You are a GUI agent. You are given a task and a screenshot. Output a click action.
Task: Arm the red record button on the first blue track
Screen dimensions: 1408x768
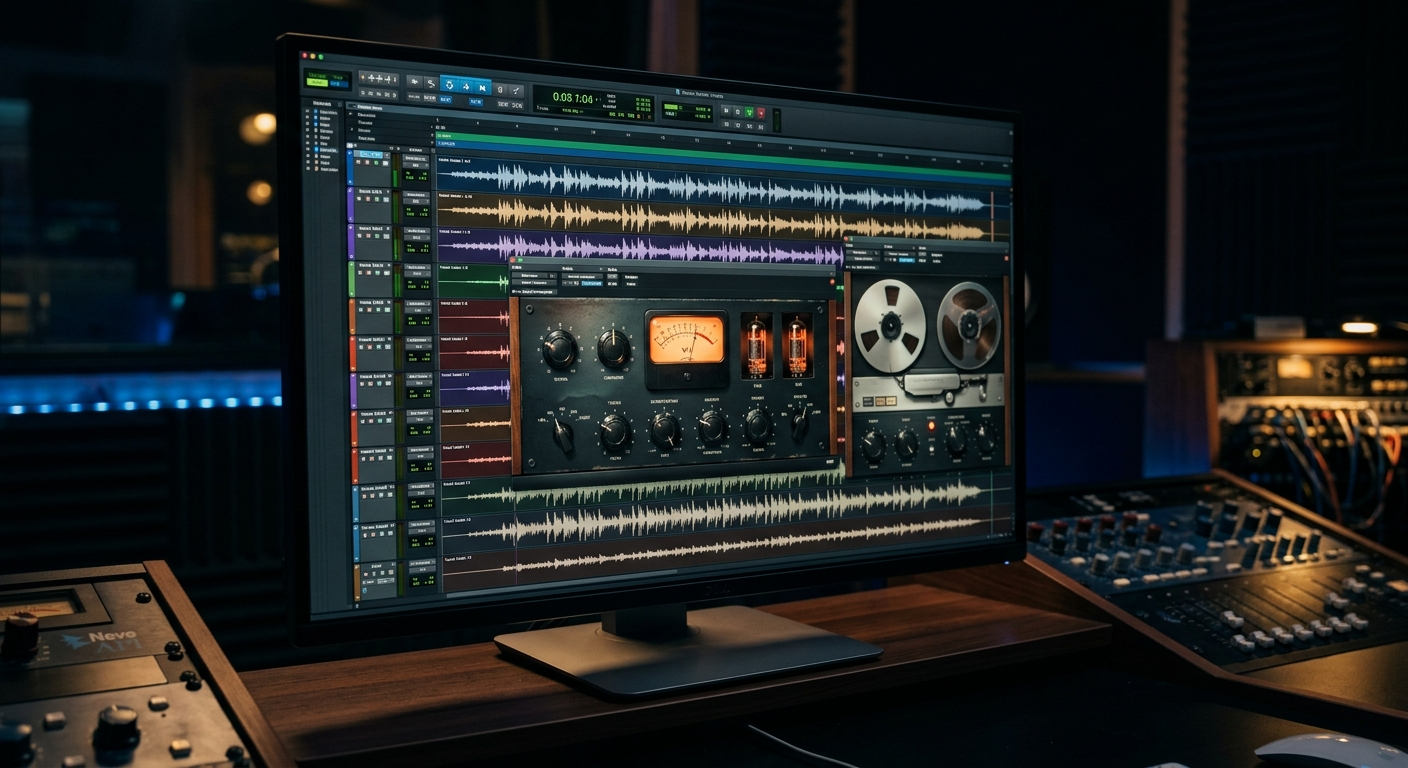(367, 162)
